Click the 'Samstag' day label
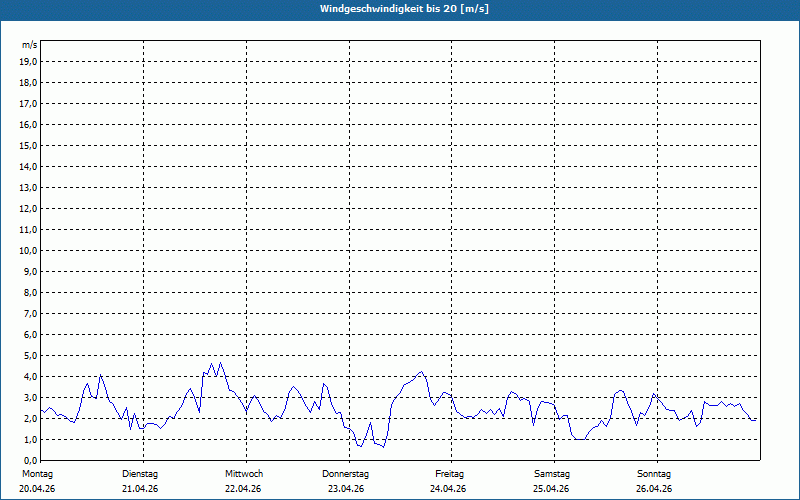This screenshot has height=500, width=800. [552, 474]
